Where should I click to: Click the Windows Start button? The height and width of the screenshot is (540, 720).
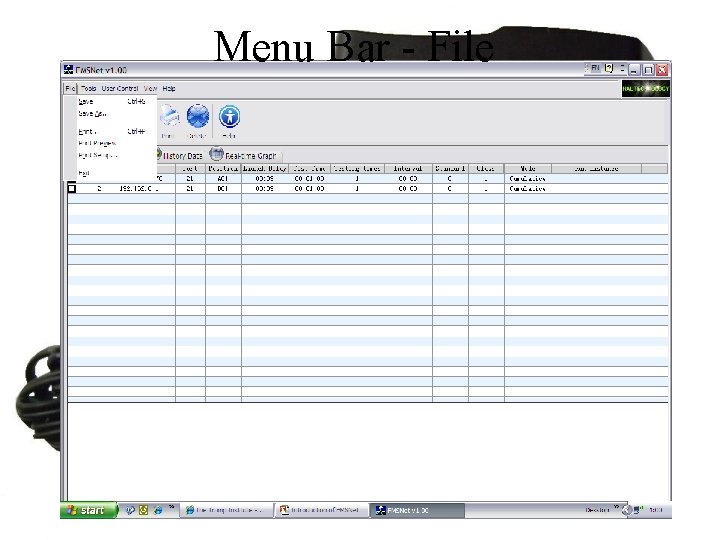point(88,510)
